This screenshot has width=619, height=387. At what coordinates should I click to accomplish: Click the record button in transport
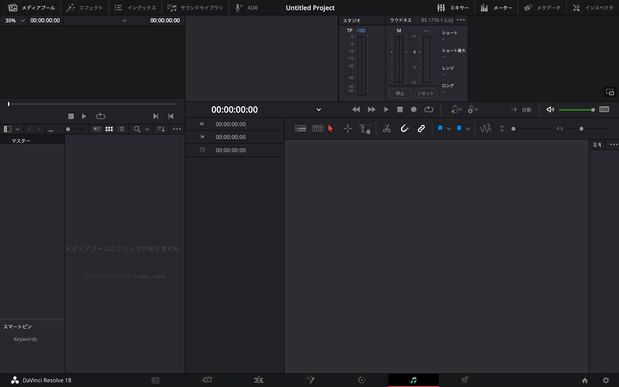(x=414, y=109)
